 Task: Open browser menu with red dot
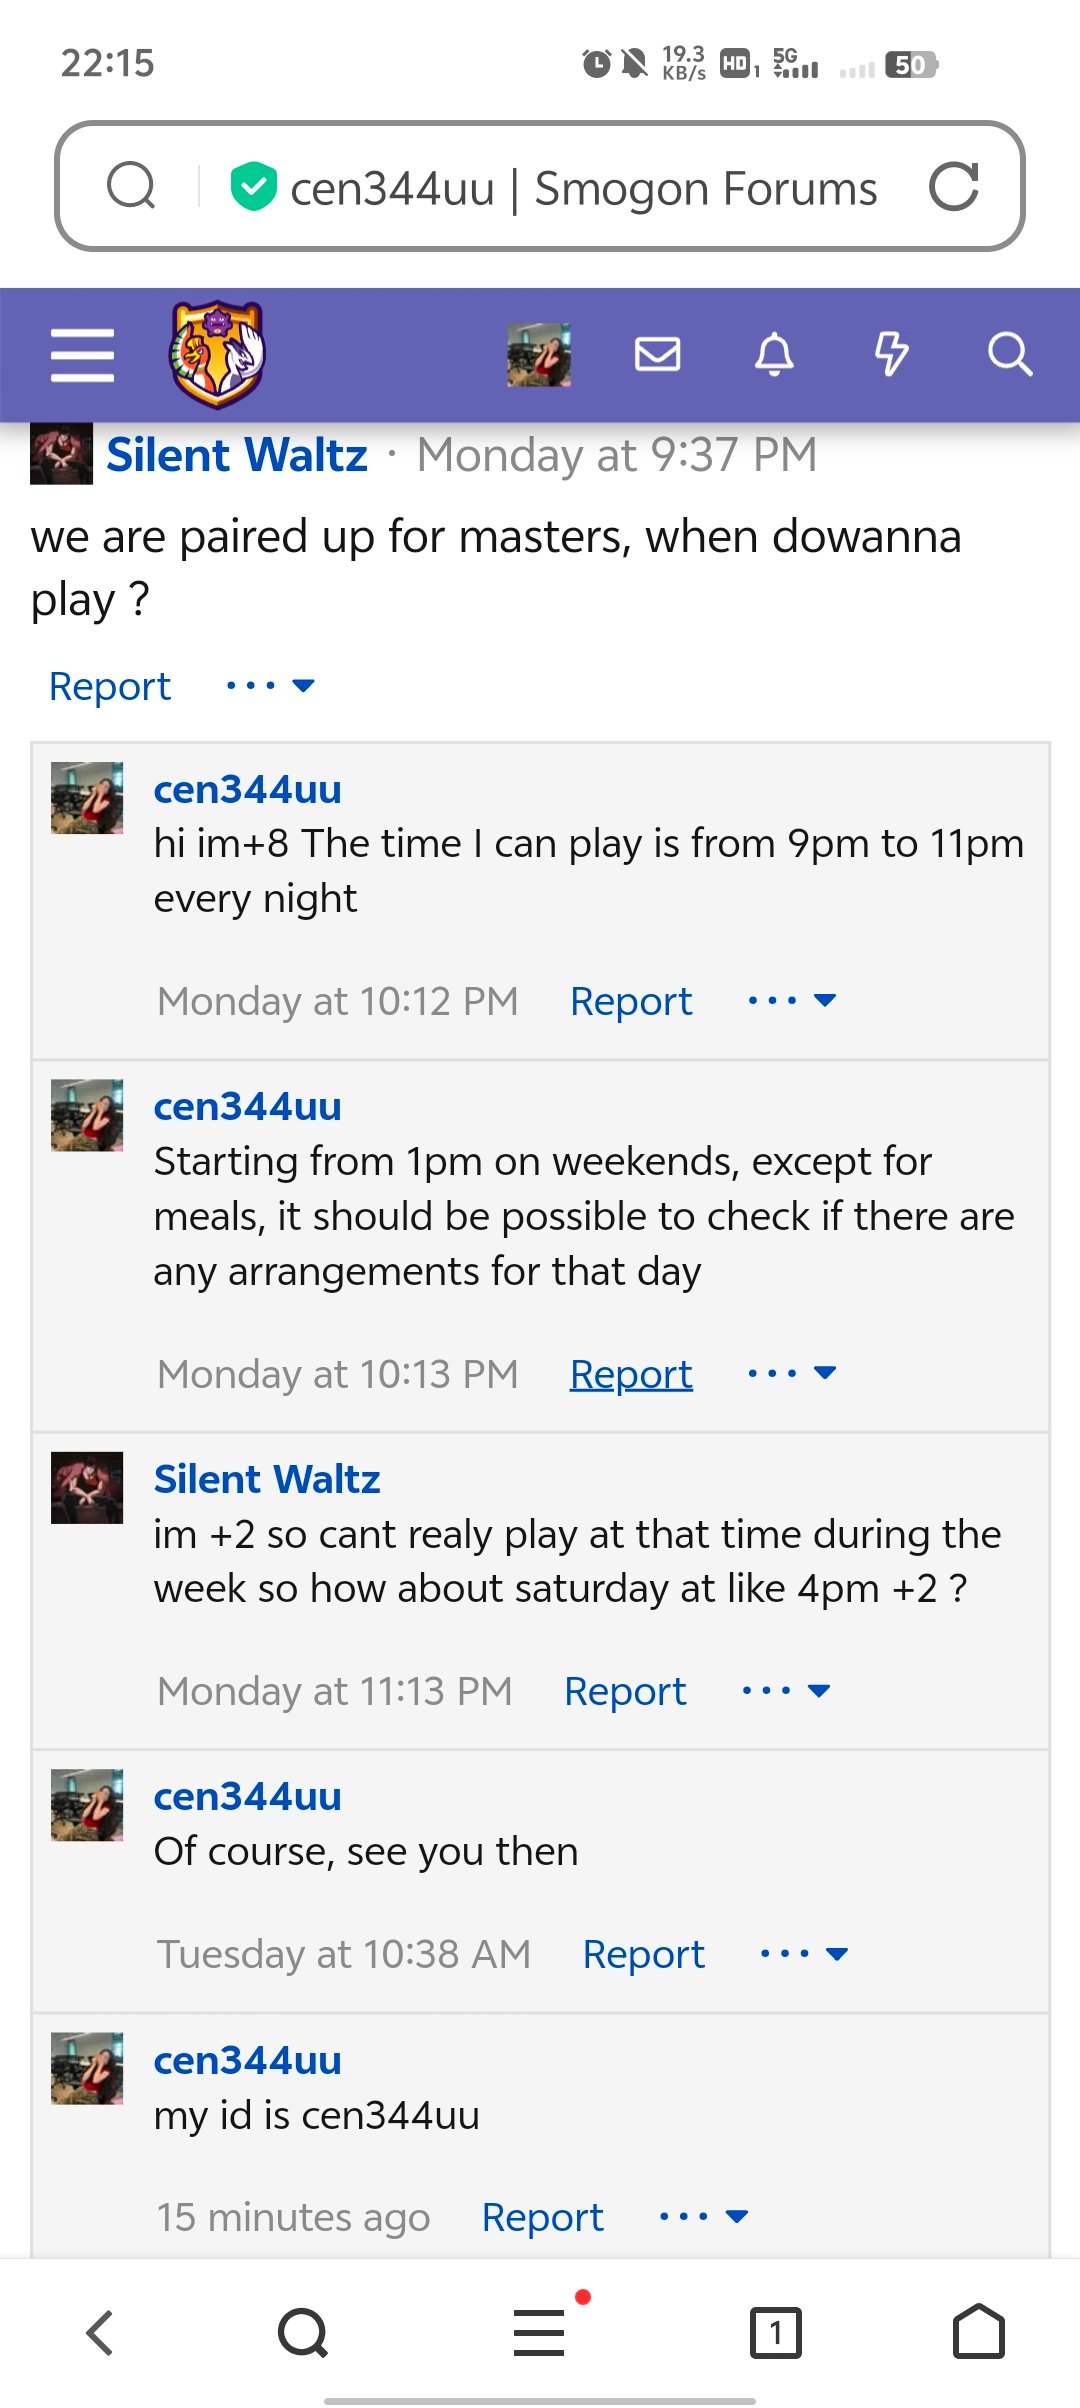point(540,2333)
